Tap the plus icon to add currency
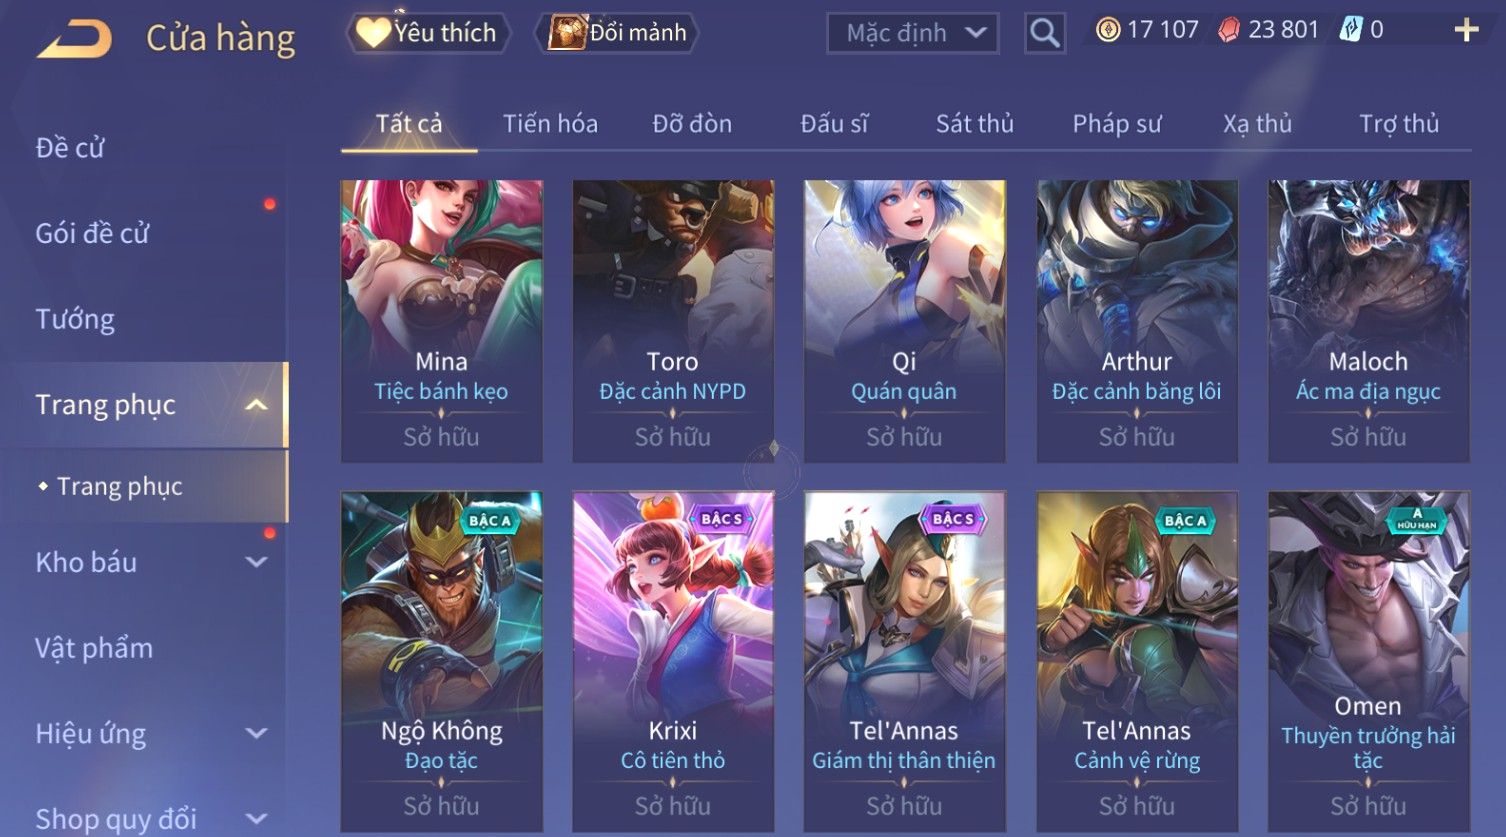The width and height of the screenshot is (1506, 837). click(1466, 30)
